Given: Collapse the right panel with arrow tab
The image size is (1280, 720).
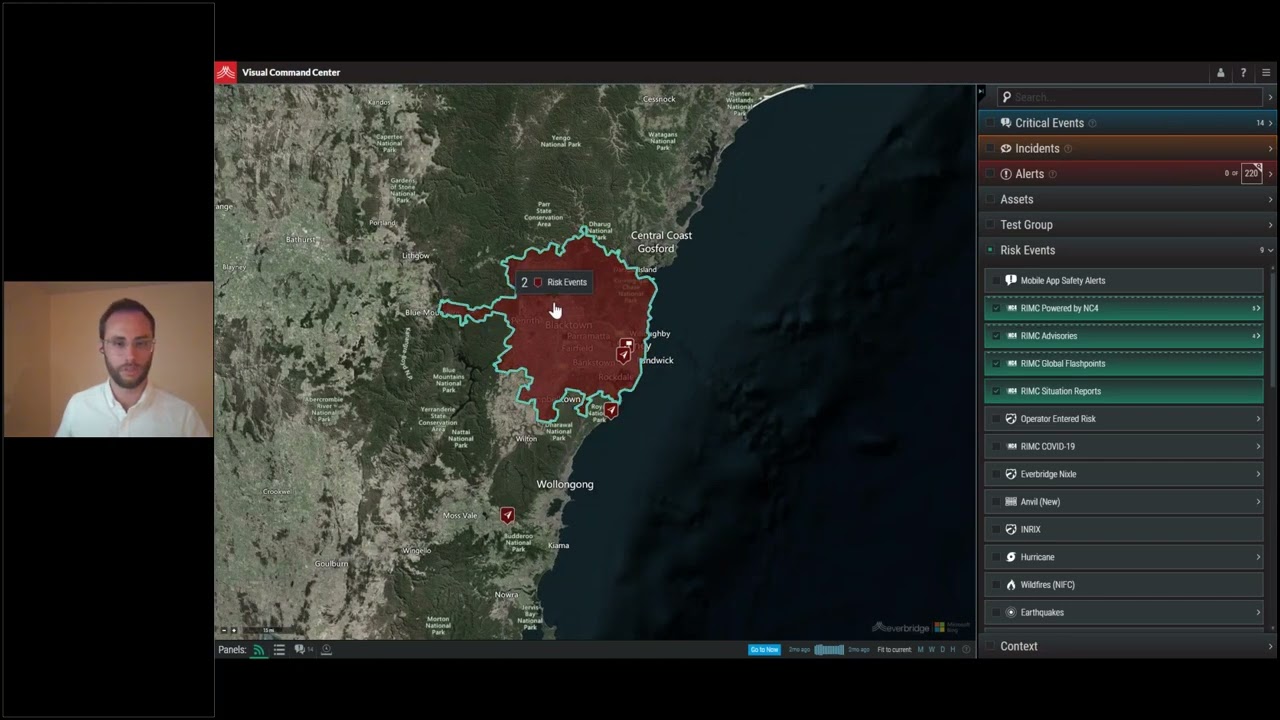Looking at the screenshot, I should point(981,93).
